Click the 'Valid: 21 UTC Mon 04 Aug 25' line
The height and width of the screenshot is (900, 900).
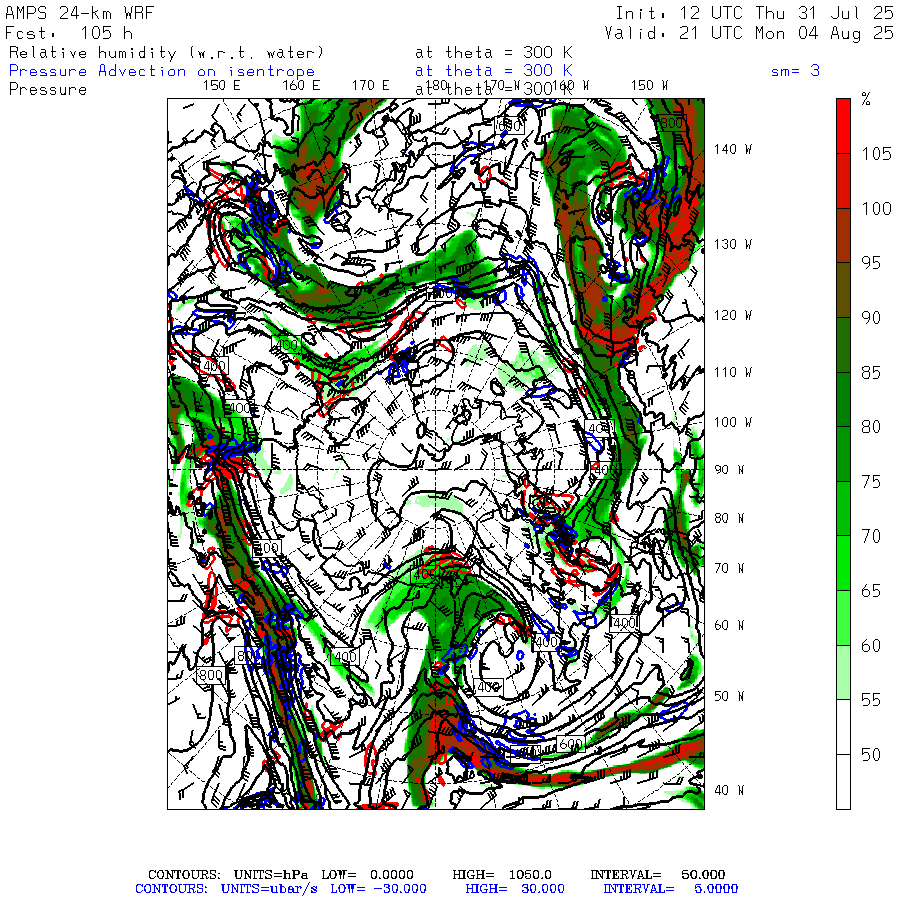click(x=749, y=33)
